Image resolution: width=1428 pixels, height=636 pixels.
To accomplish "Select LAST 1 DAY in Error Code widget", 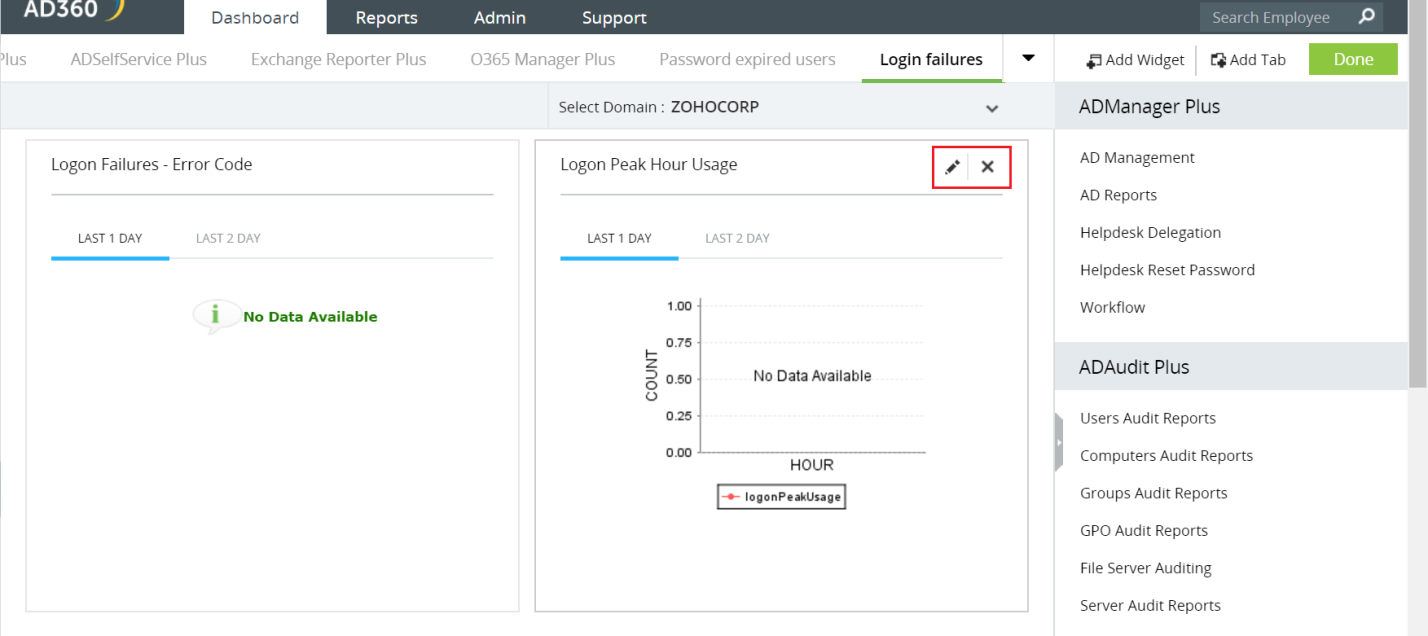I will coord(110,238).
